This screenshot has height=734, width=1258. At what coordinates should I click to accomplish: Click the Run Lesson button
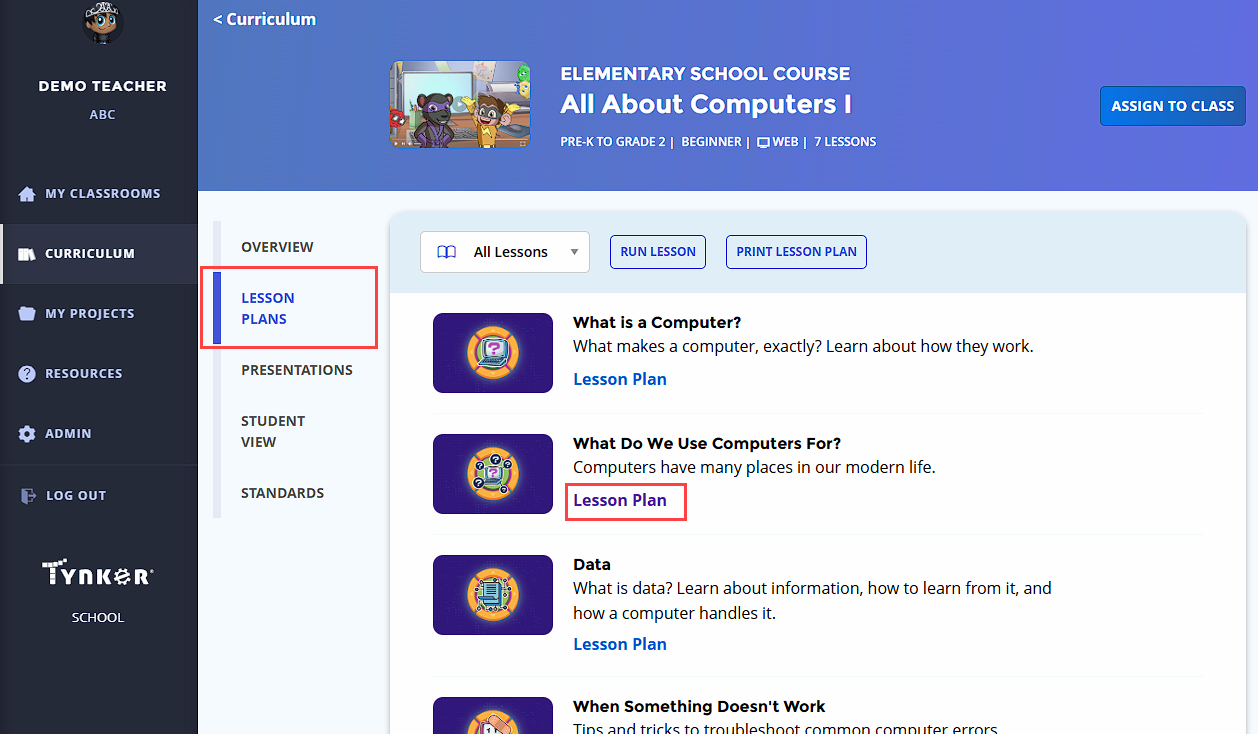[x=658, y=252]
